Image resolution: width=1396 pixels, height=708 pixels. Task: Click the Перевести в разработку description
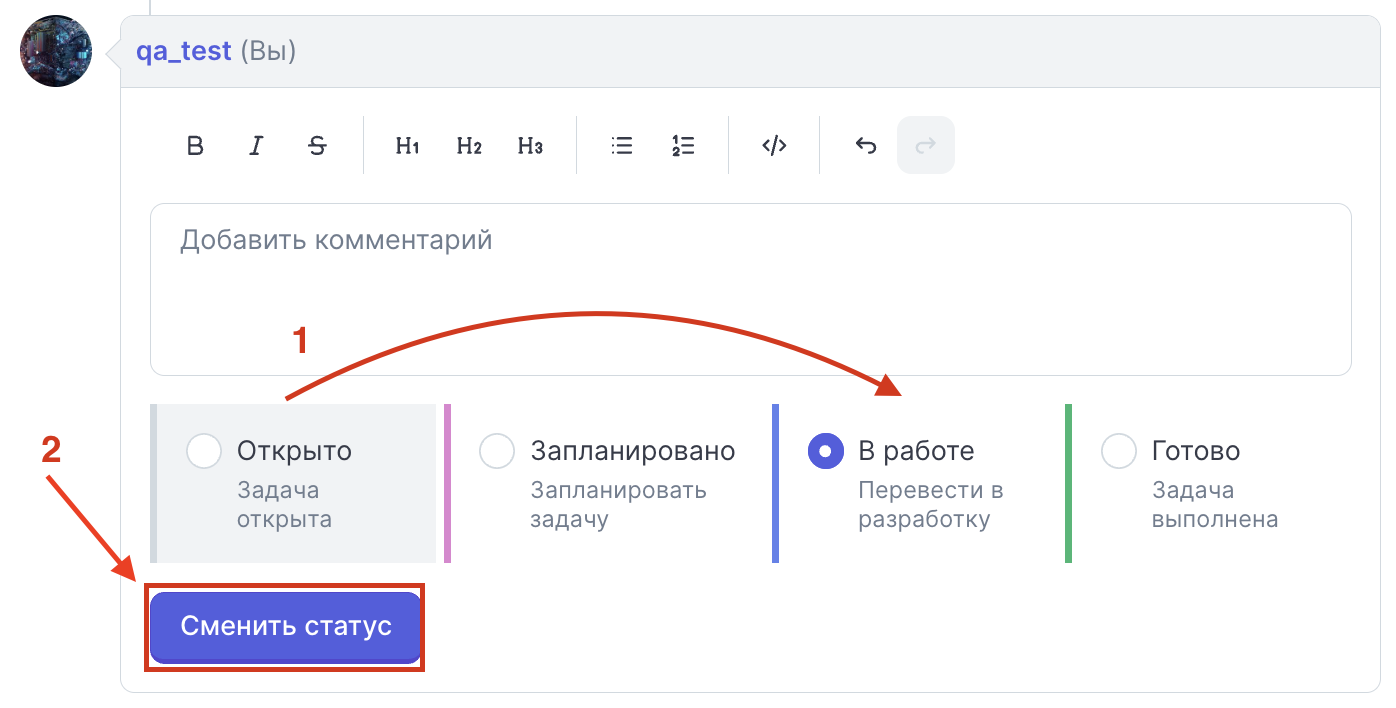(931, 505)
